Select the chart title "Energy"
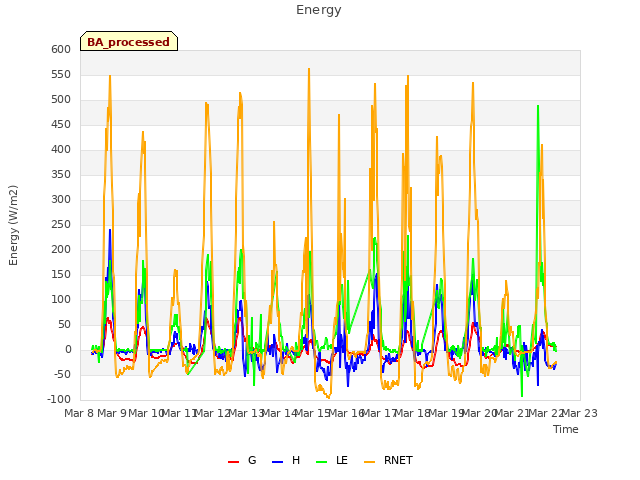The height and width of the screenshot is (480, 640). 319,10
